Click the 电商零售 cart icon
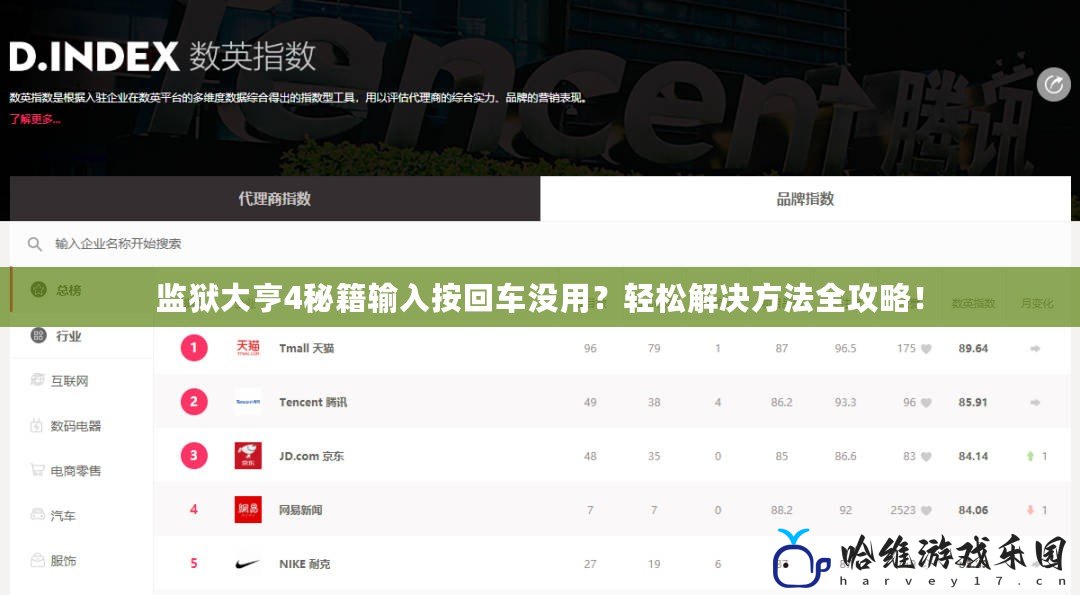This screenshot has width=1080, height=595. click(37, 470)
